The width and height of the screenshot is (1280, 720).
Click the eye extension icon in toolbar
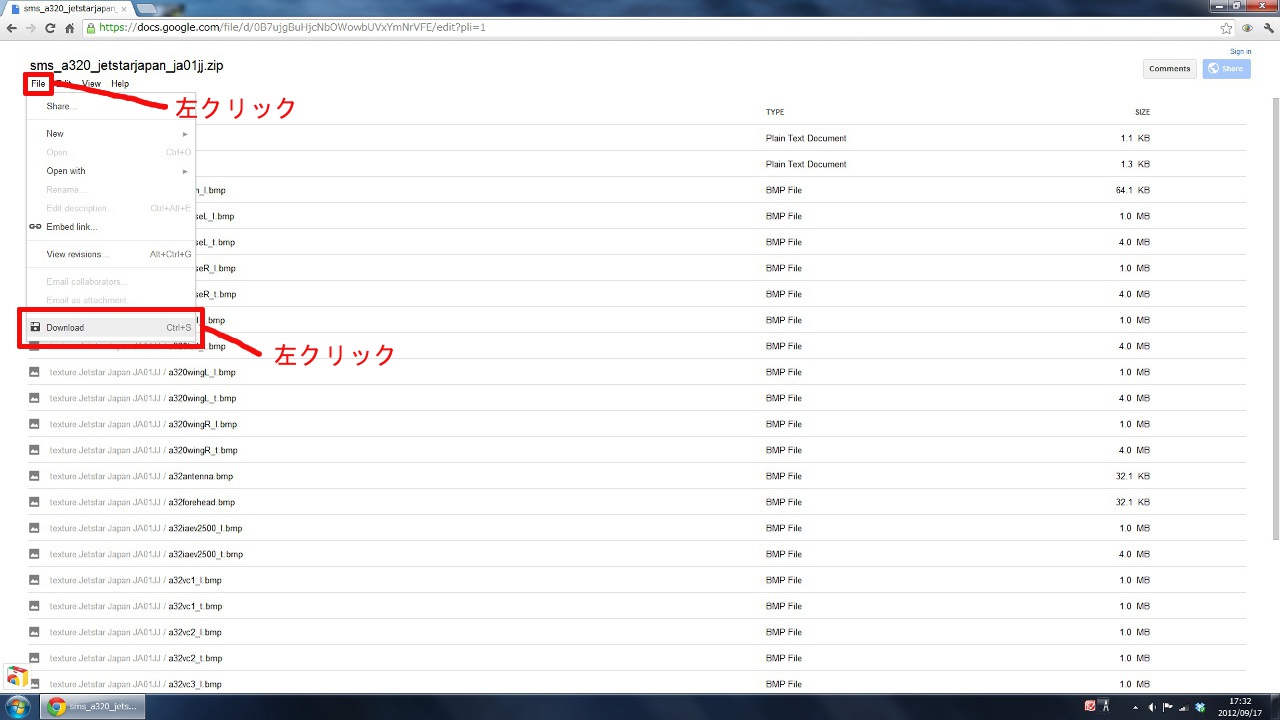click(x=1247, y=28)
